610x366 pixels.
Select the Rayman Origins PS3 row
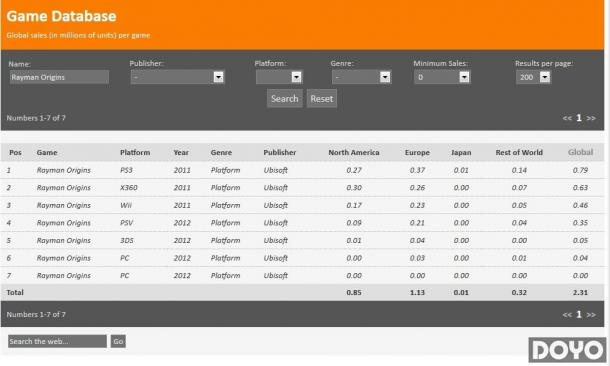pyautogui.click(x=302, y=170)
